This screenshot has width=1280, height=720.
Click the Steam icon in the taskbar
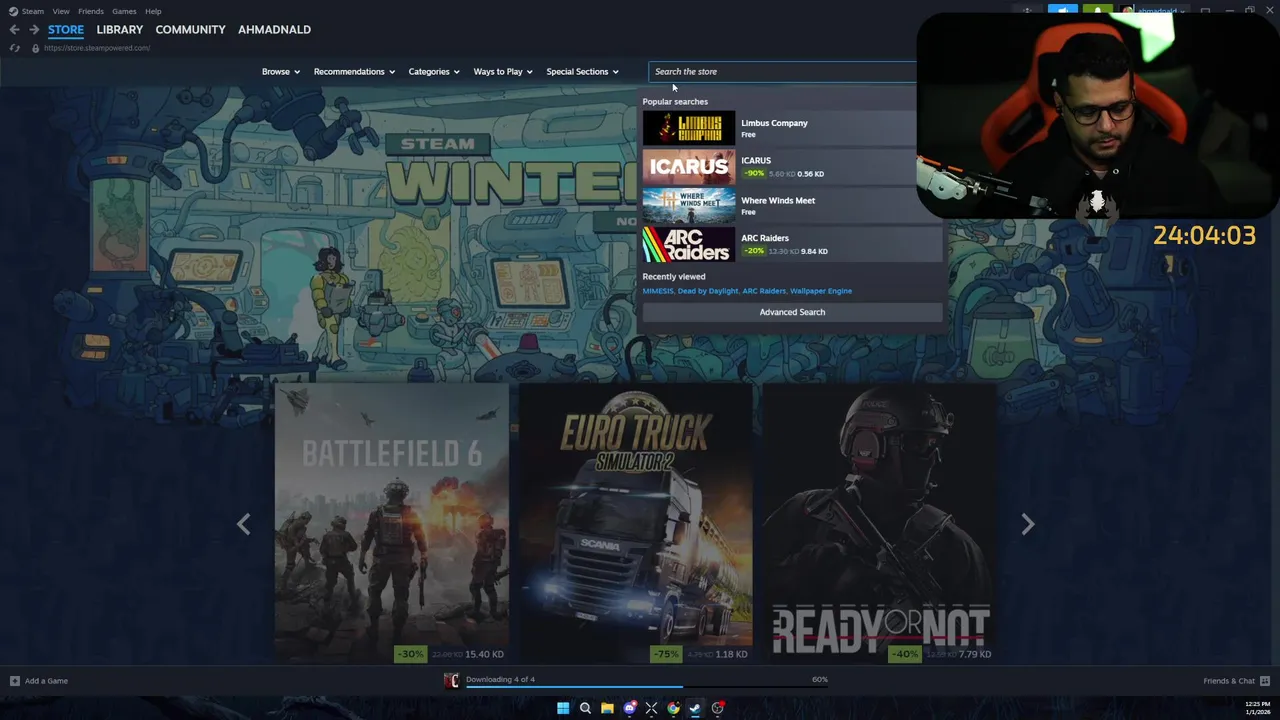pyautogui.click(x=695, y=708)
